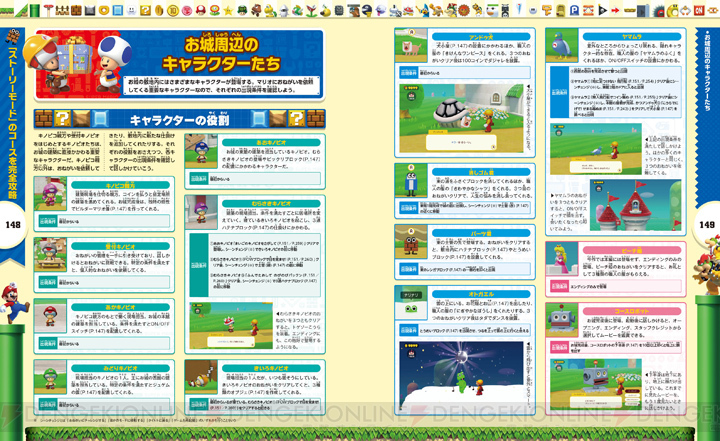Screen dimensions: 720x441
Task: Click the むらさきキノピオ name heading
Action: pyautogui.click(x=271, y=203)
